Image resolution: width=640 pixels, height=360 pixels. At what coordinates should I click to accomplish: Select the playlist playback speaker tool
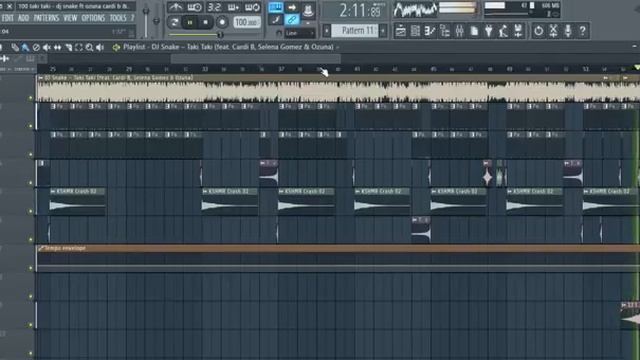pyautogui.click(x=100, y=48)
